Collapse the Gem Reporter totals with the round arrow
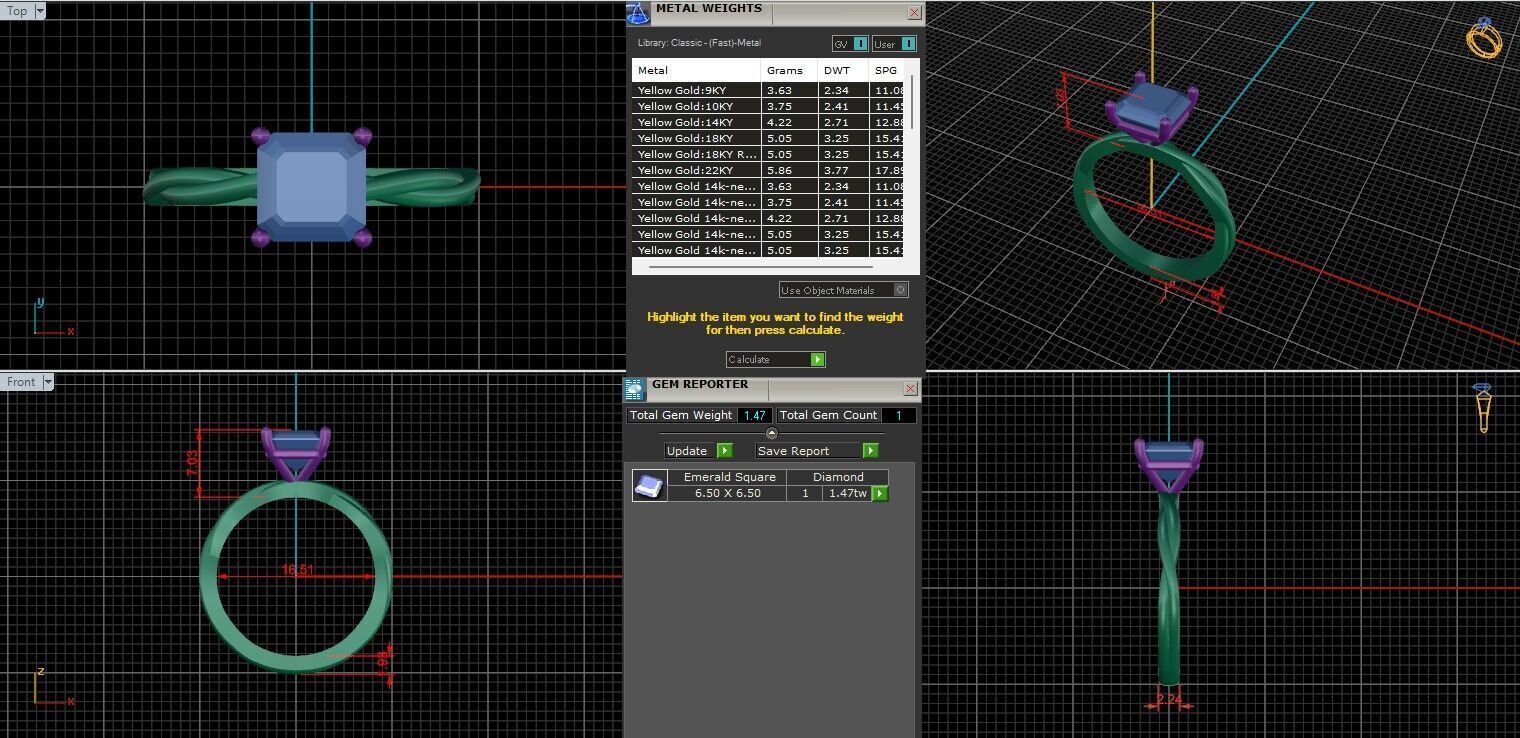Screen dimensions: 1520x738 [x=771, y=433]
